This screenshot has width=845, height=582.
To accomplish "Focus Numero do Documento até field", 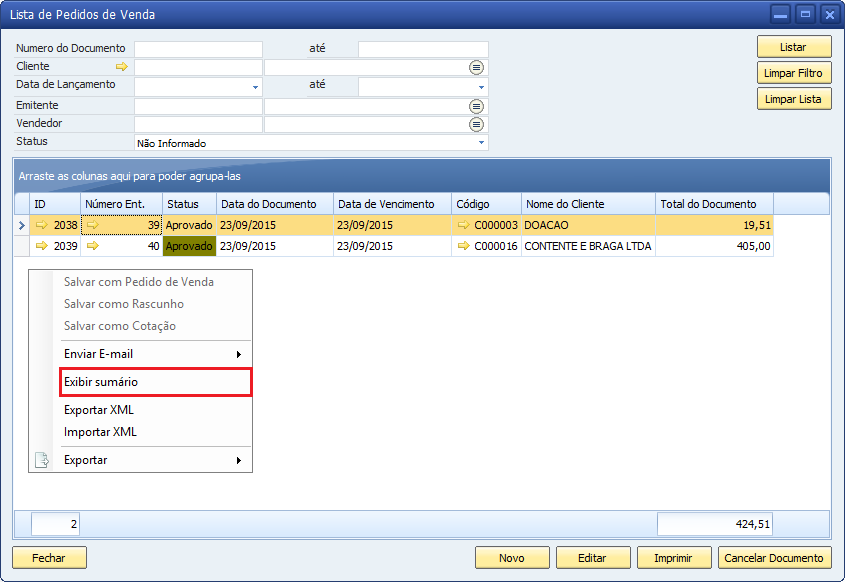I will click(423, 49).
